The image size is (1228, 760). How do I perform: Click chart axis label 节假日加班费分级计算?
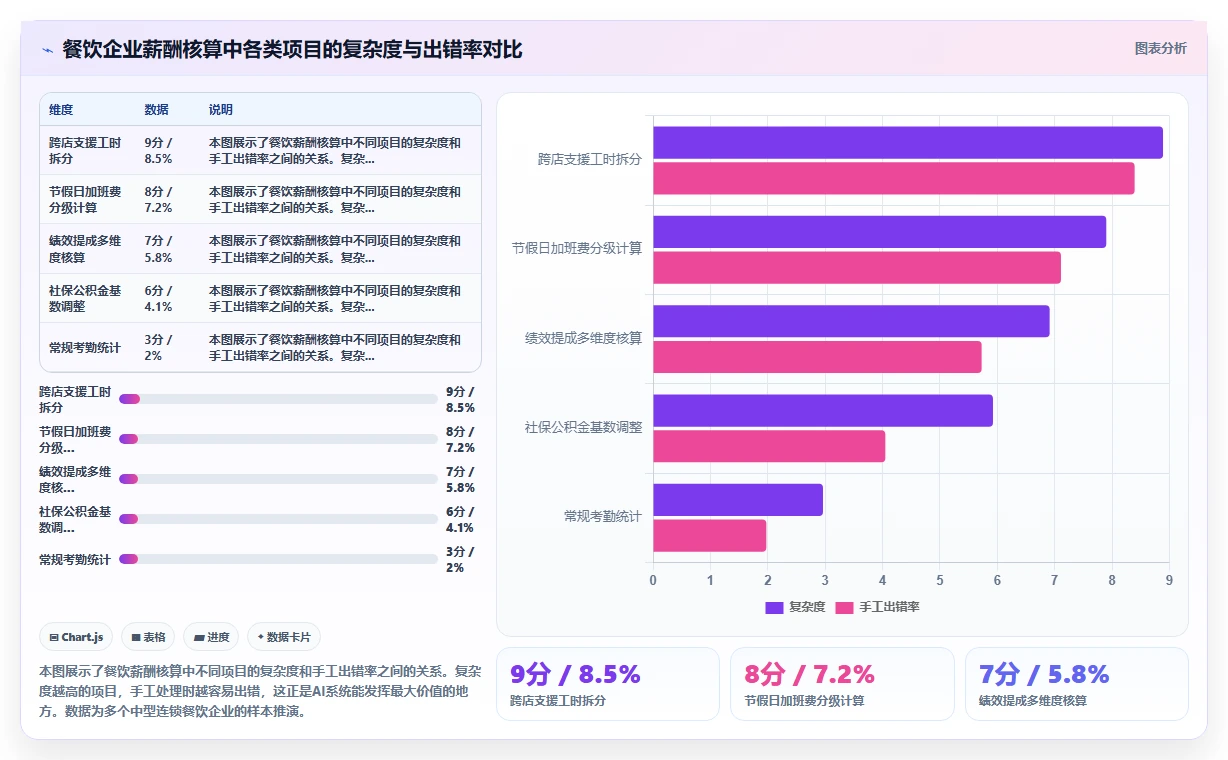pyautogui.click(x=577, y=248)
